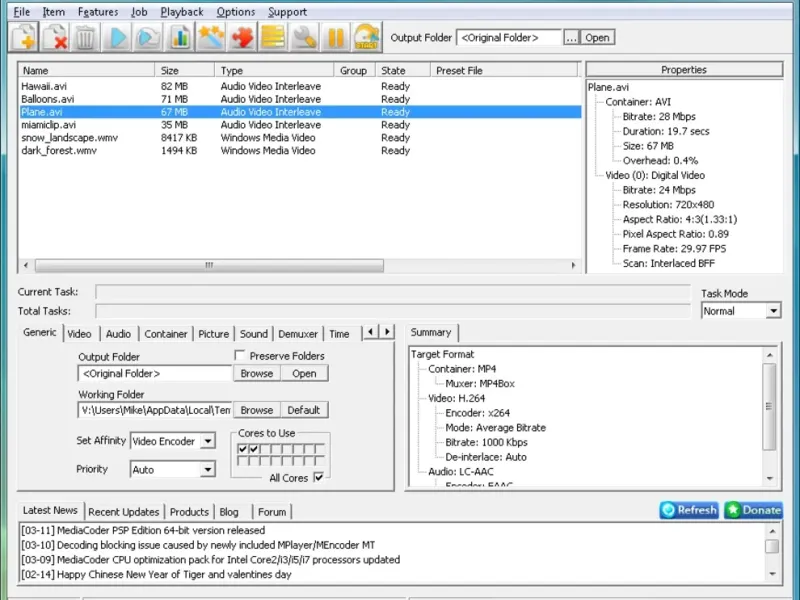Click the remove file icon with red X
This screenshot has height=600, width=800.
tap(55, 38)
